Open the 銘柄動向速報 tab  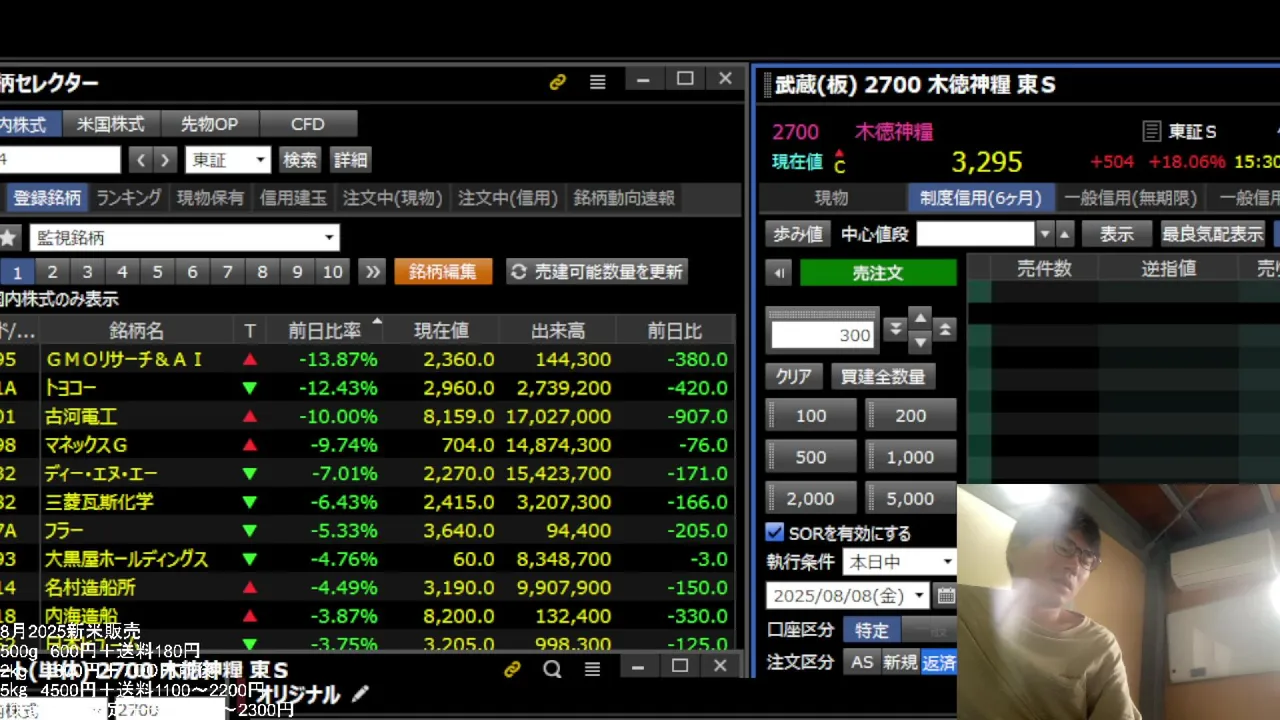point(624,198)
